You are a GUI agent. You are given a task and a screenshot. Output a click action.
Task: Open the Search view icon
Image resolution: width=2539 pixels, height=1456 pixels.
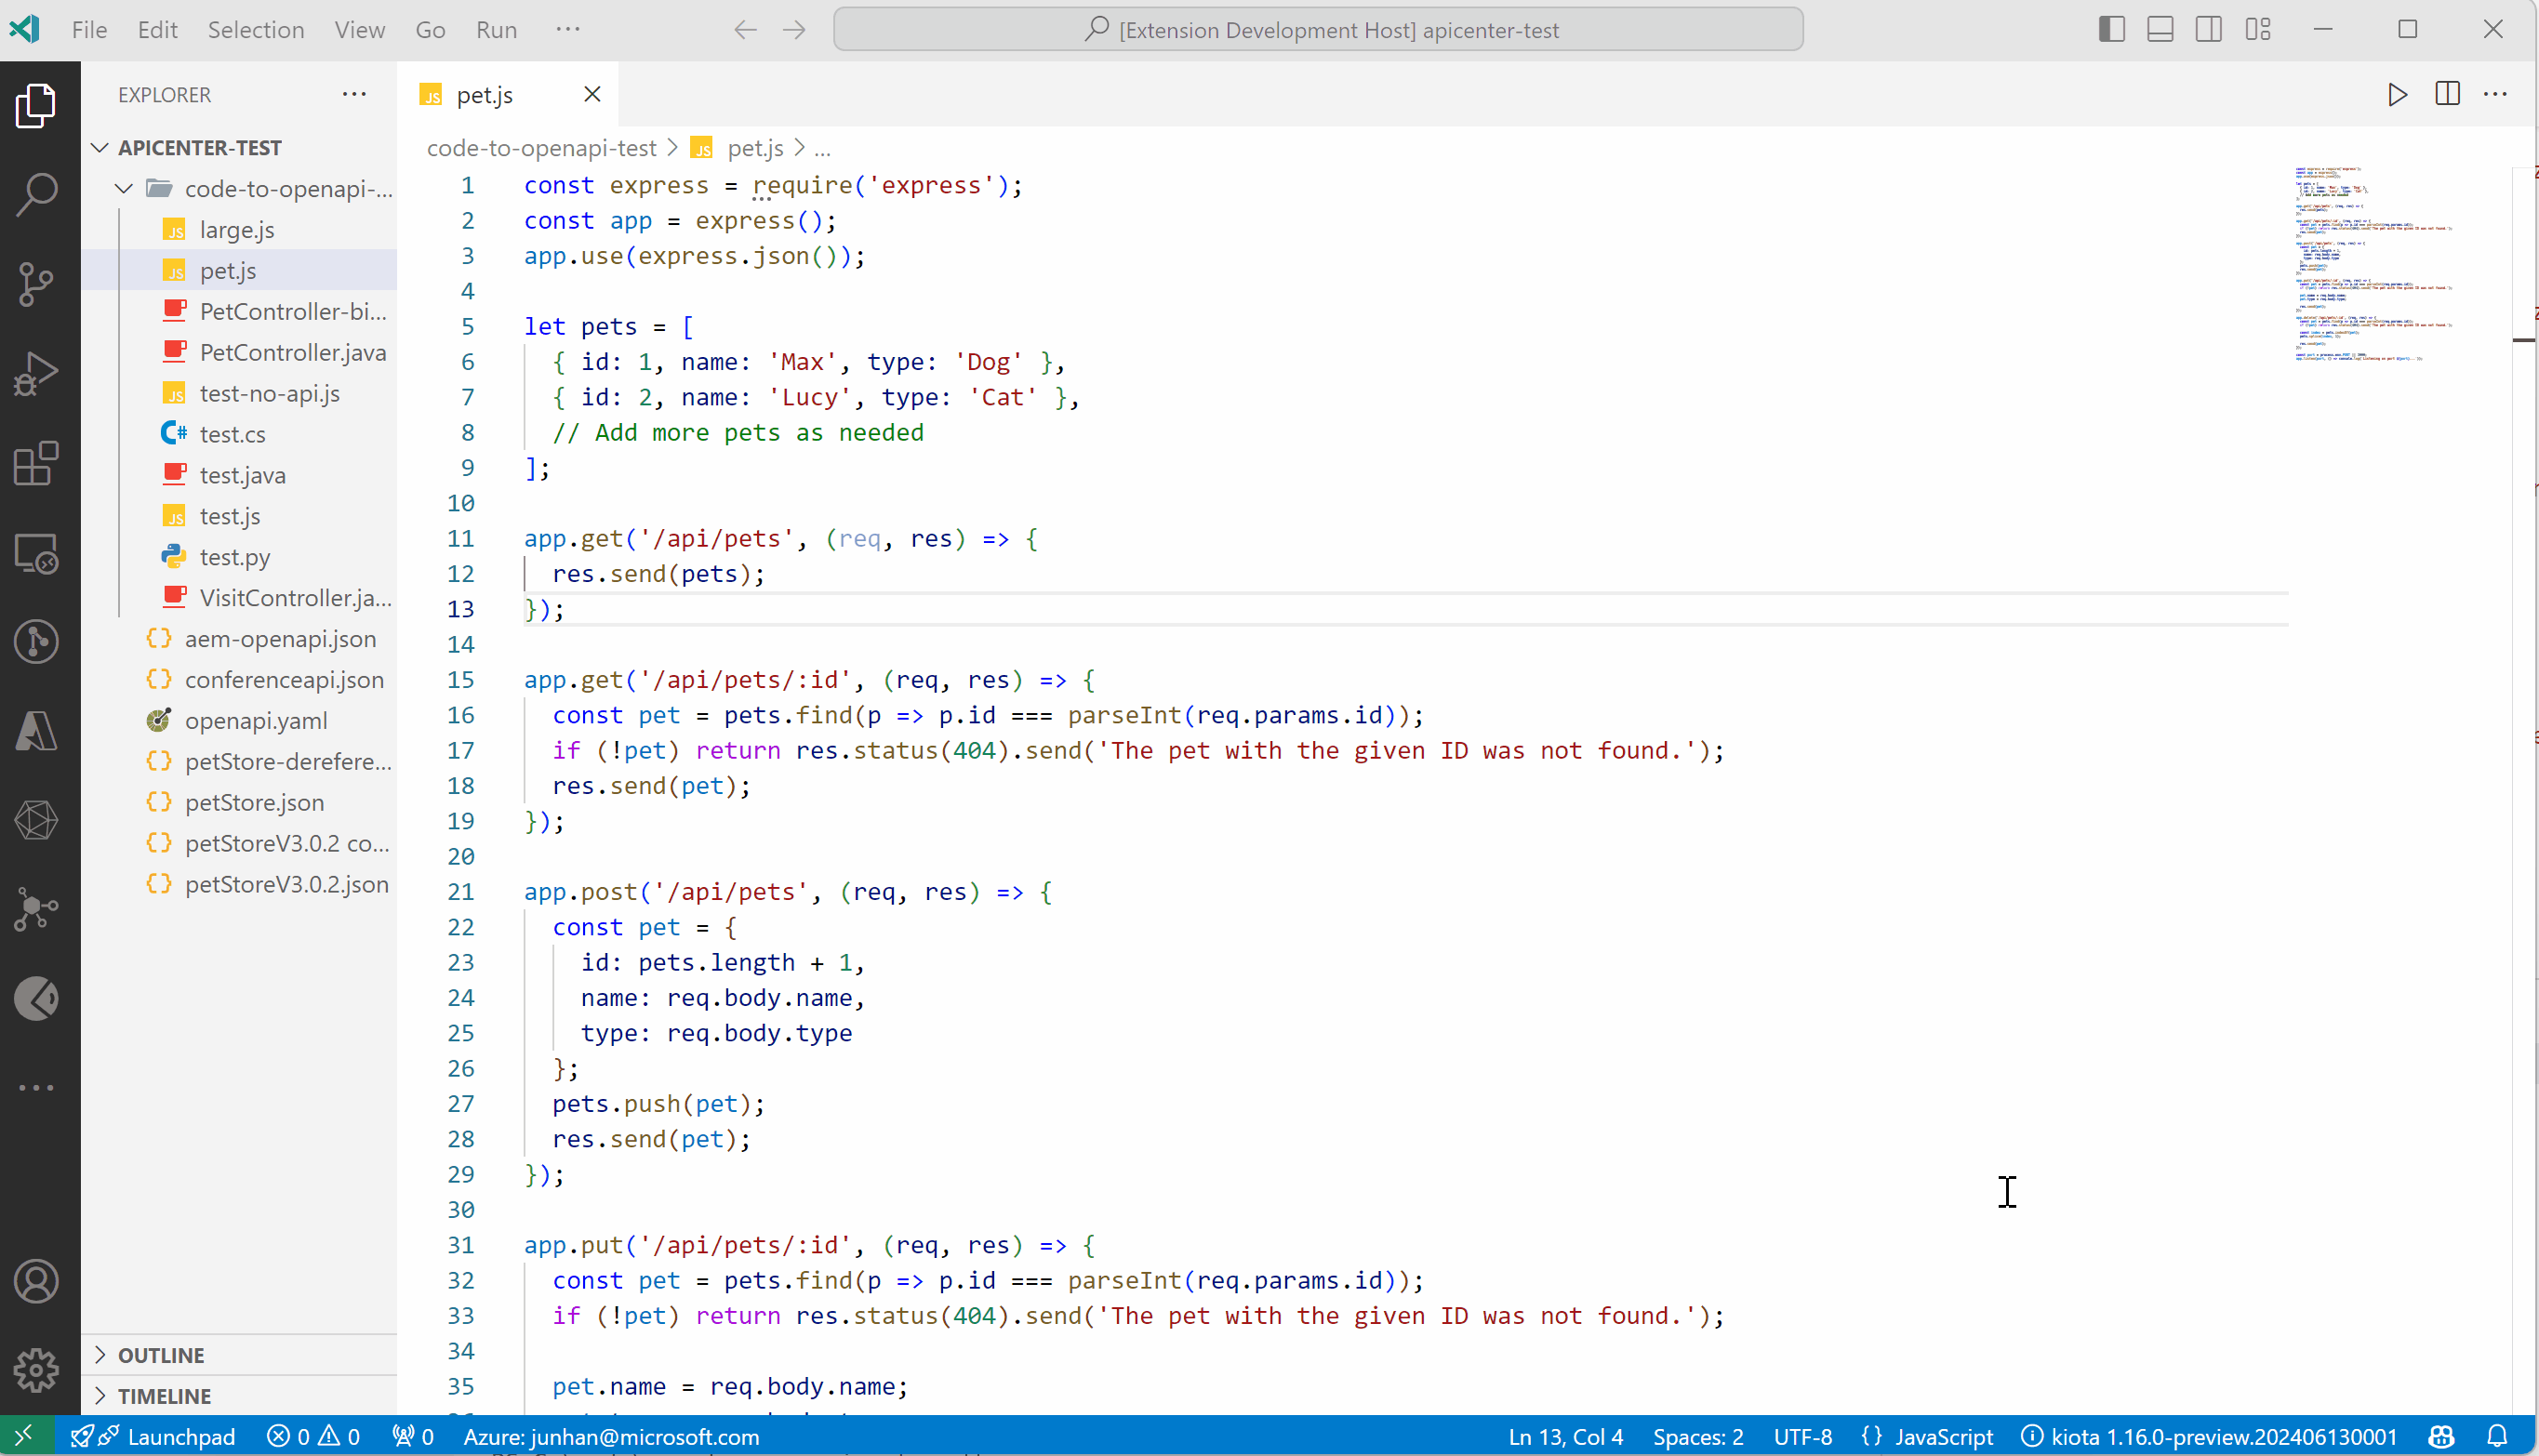click(37, 194)
